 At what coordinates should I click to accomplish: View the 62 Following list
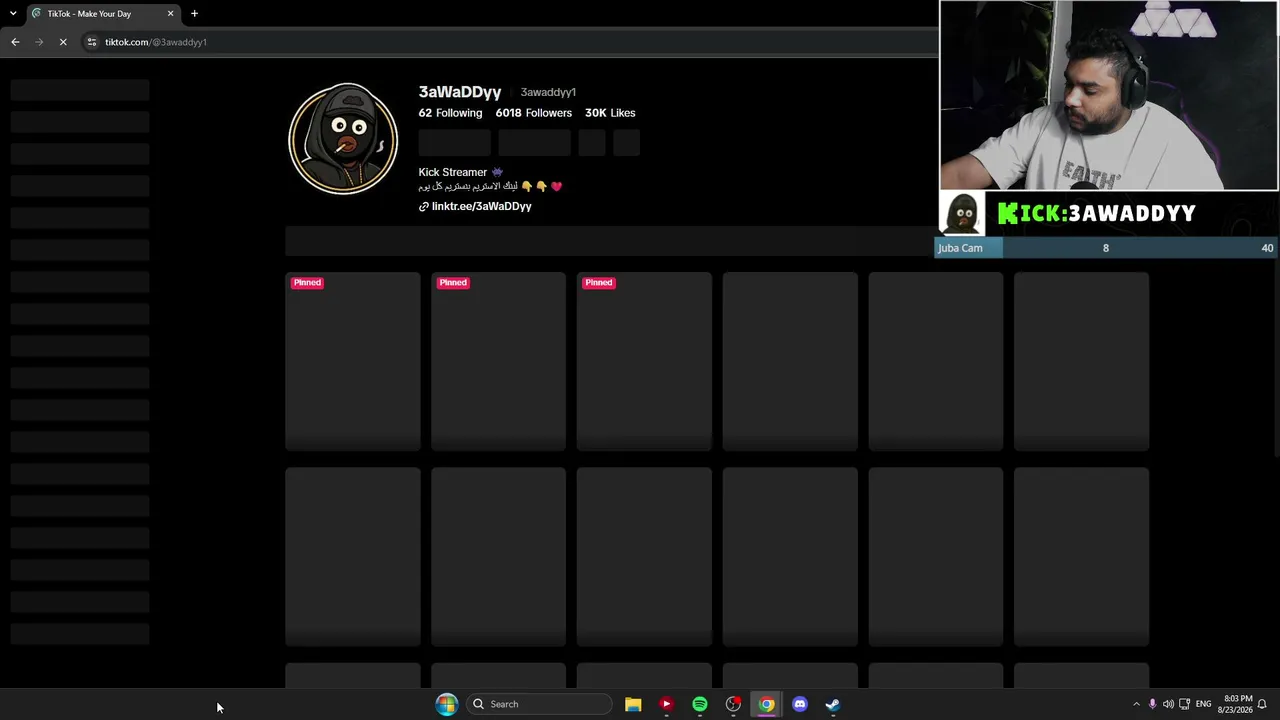pos(450,113)
